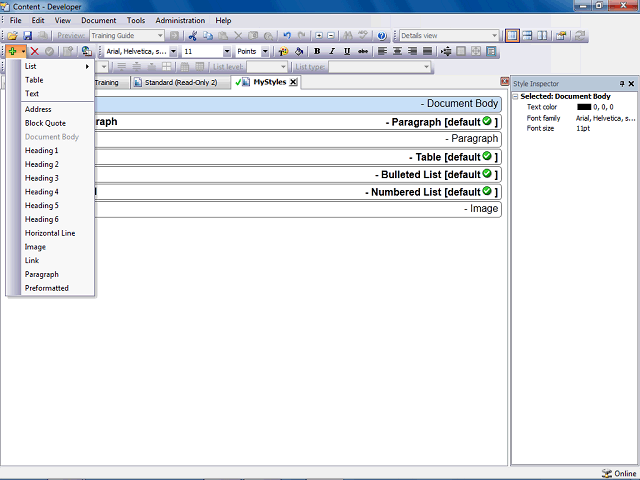
Task: Open the Administration menu
Action: [180, 20]
